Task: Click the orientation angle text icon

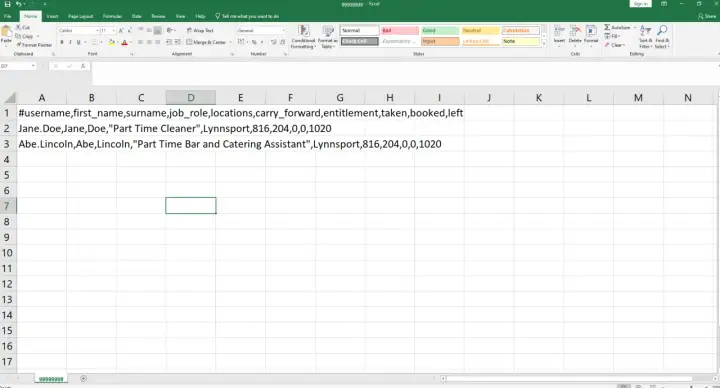Action: coord(170,30)
